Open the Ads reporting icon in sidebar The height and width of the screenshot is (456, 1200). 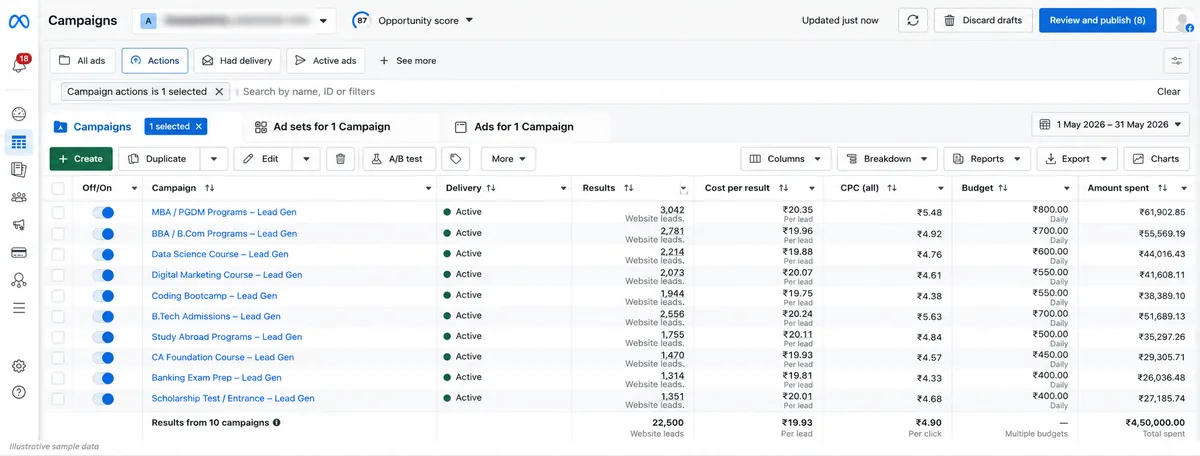pyautogui.click(x=18, y=170)
